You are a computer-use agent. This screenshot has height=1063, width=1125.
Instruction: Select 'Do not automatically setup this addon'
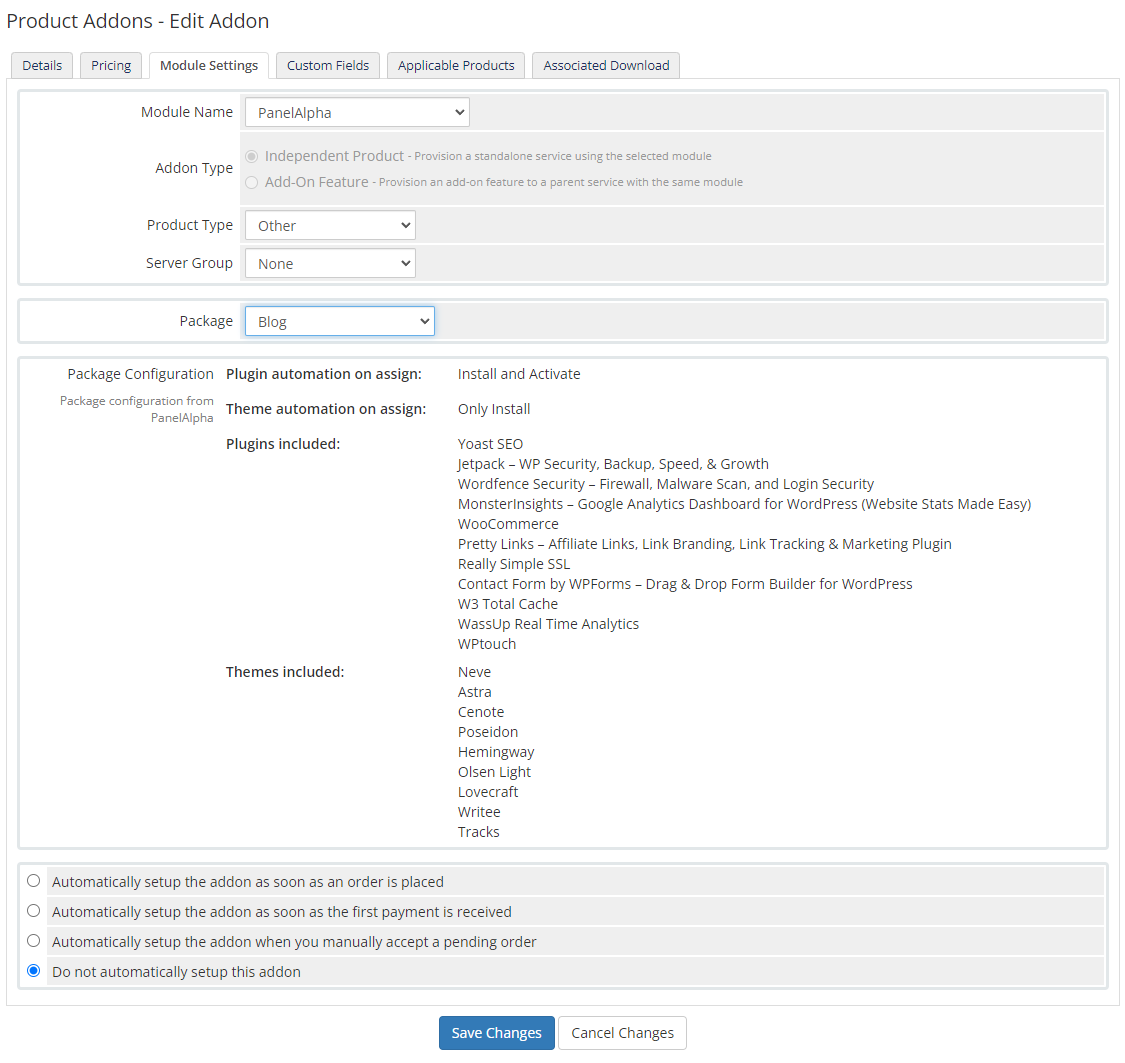33,970
